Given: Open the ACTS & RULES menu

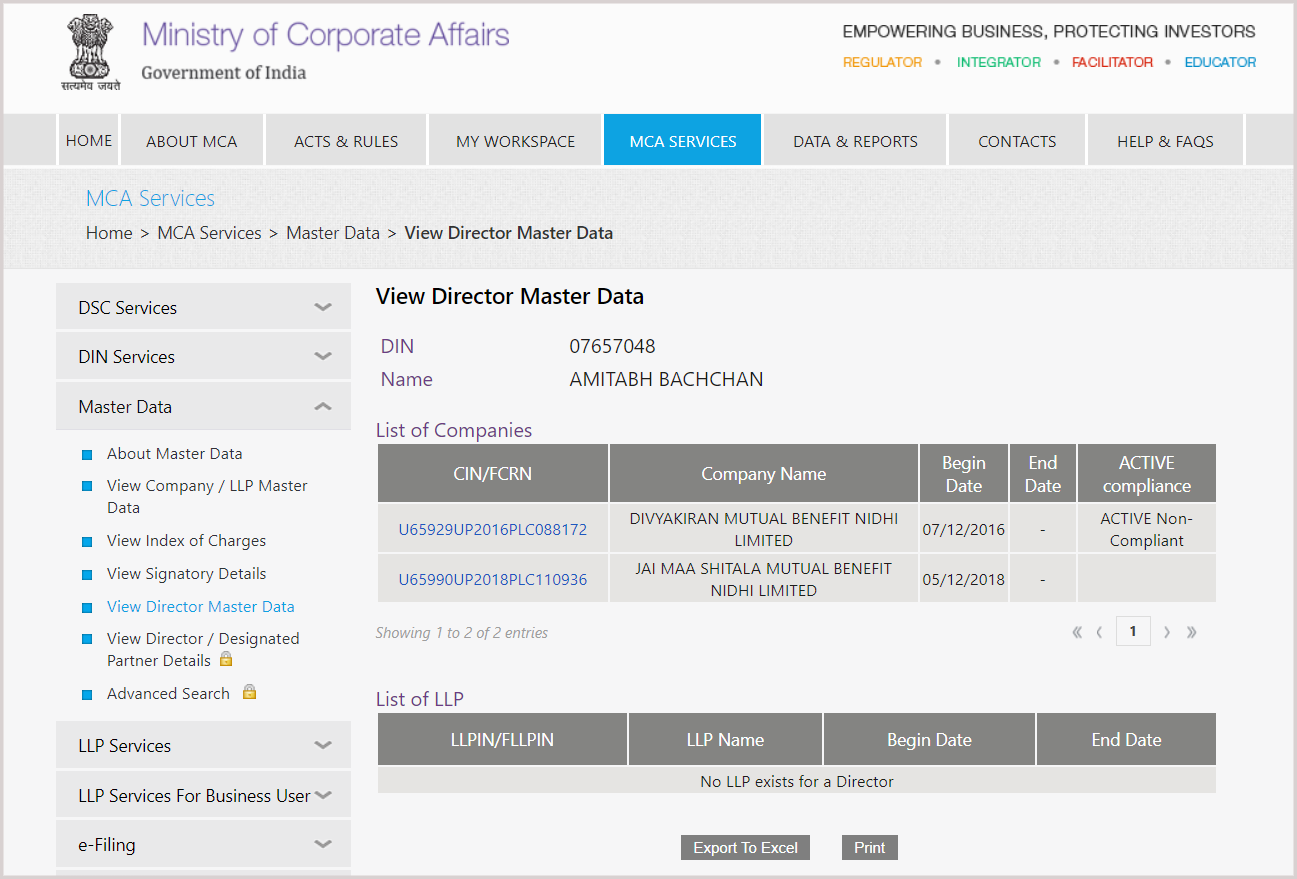Looking at the screenshot, I should [x=346, y=140].
